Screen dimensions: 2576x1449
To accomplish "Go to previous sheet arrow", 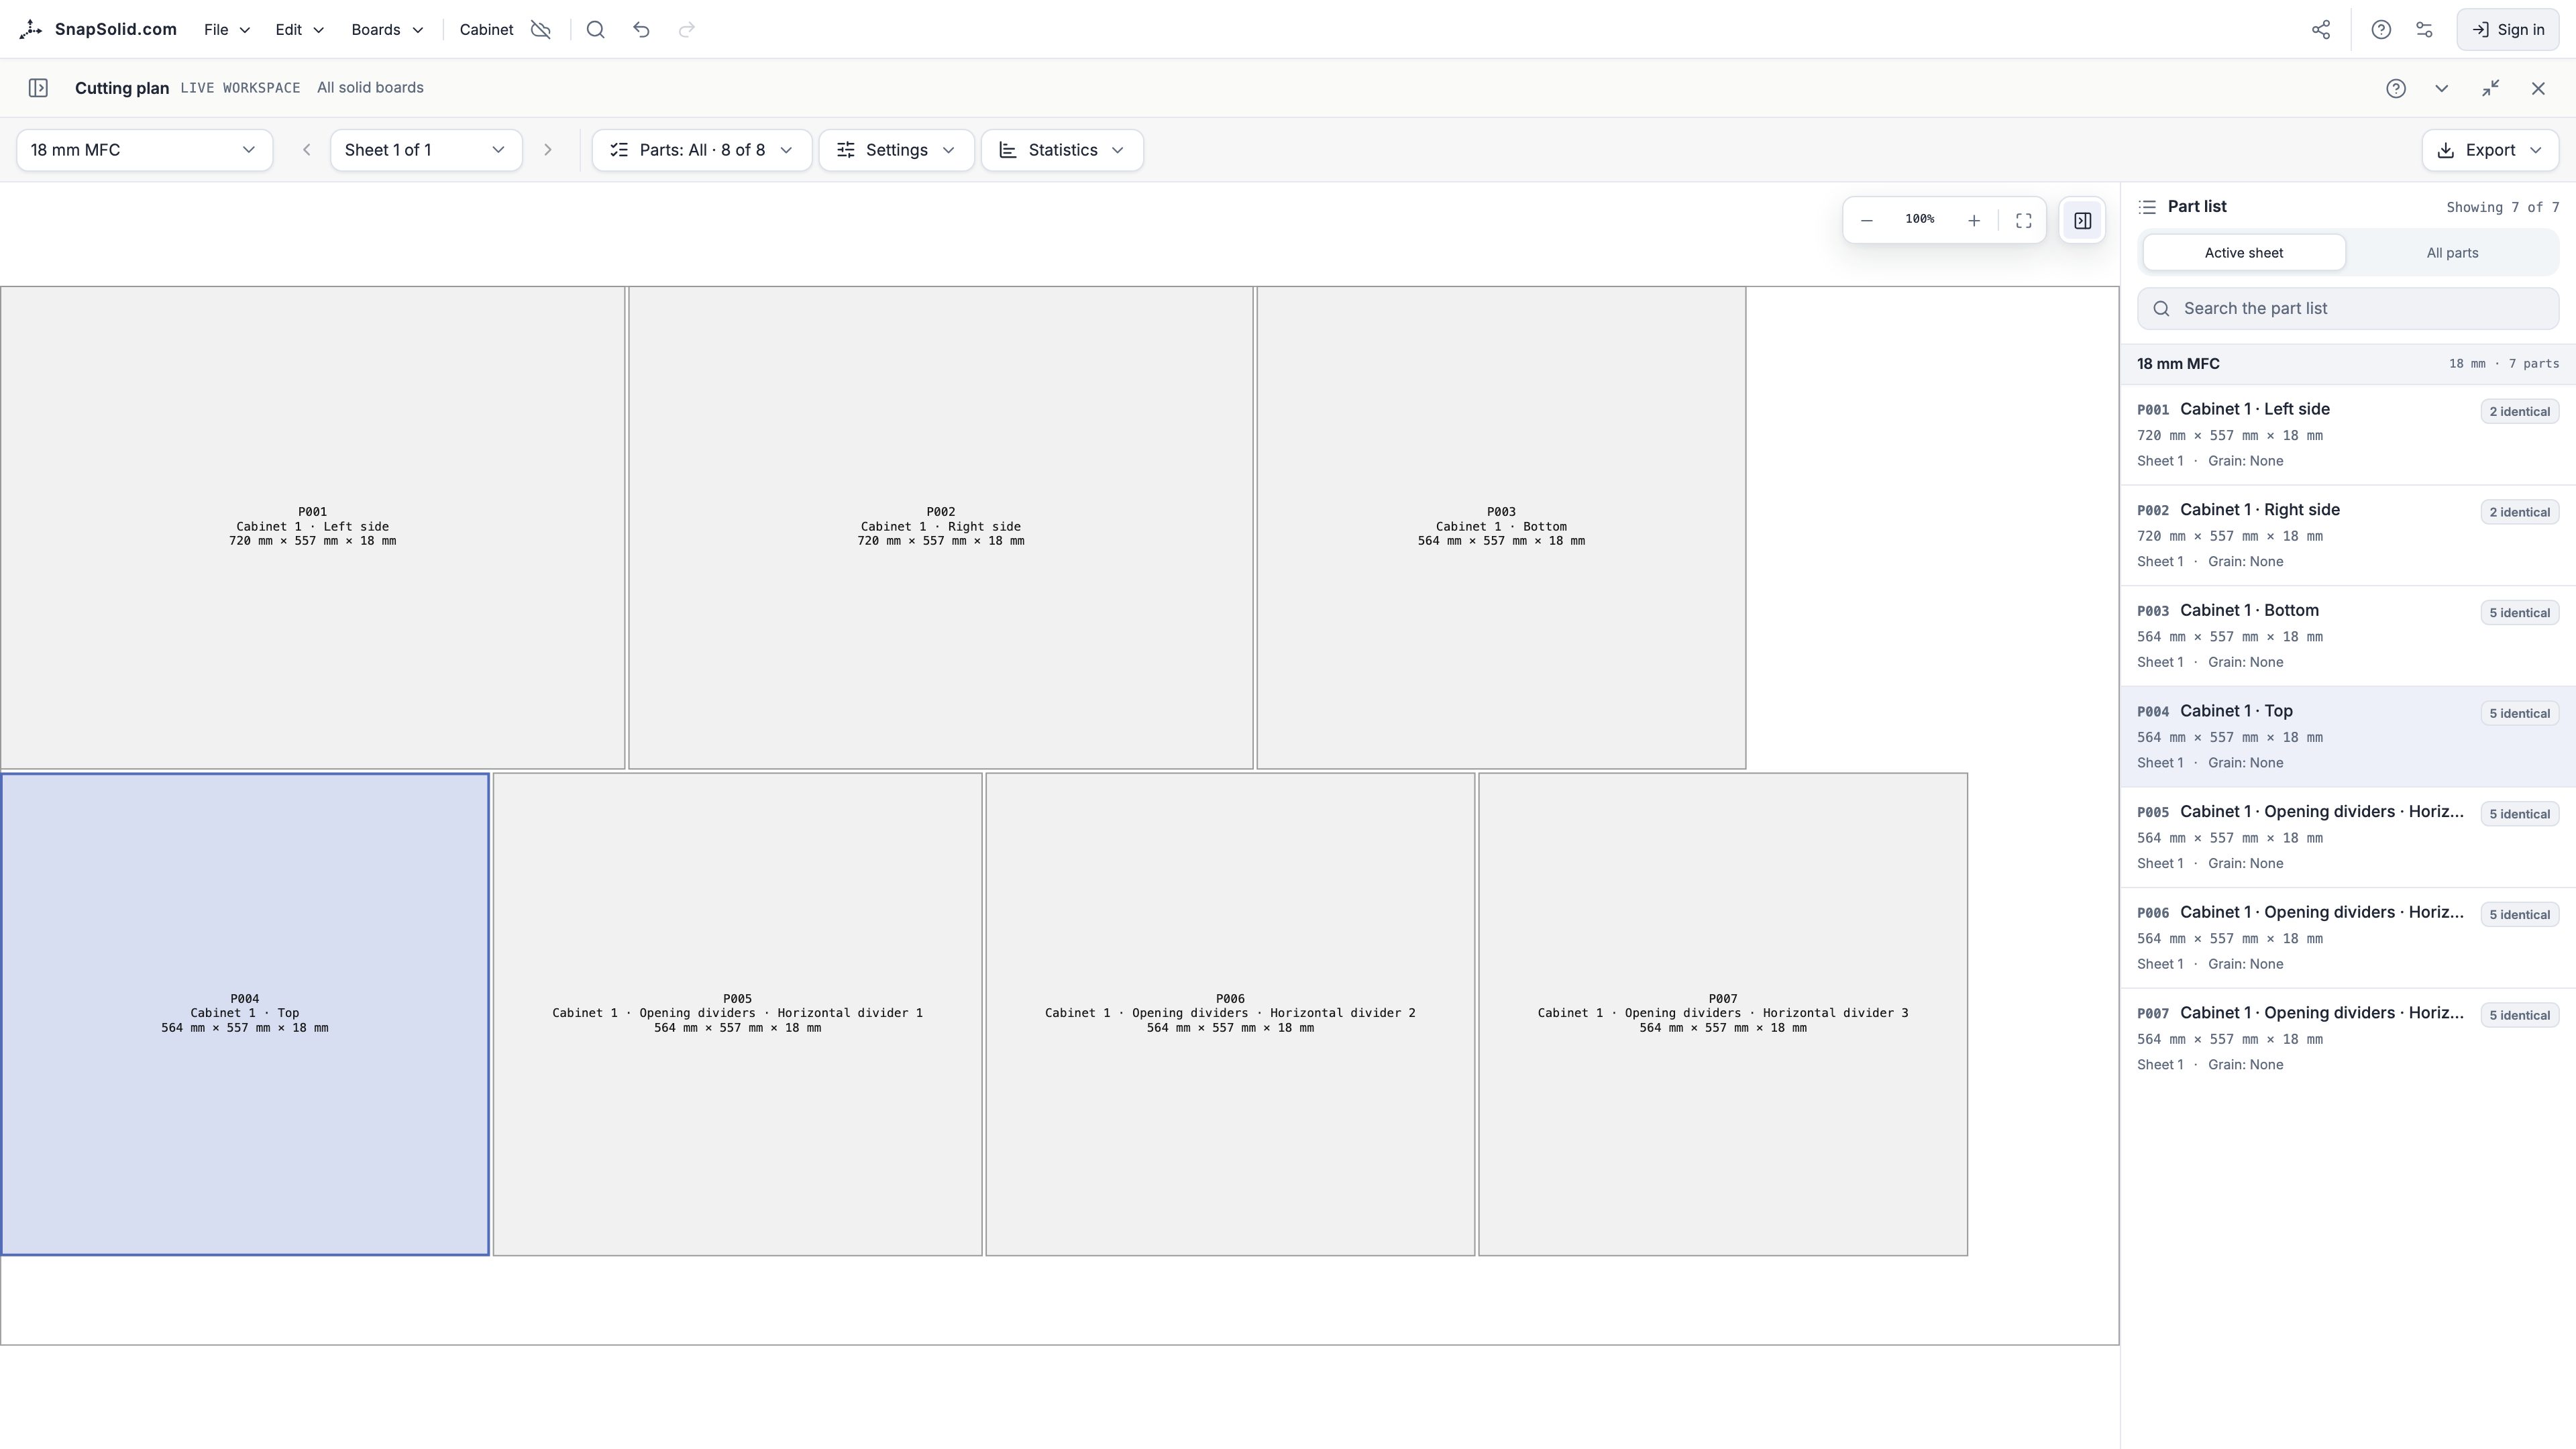I will coord(307,150).
